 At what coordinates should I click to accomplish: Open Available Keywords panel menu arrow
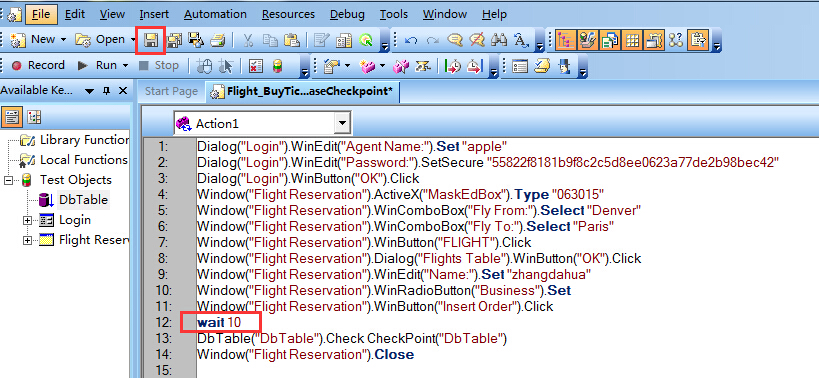pos(89,91)
